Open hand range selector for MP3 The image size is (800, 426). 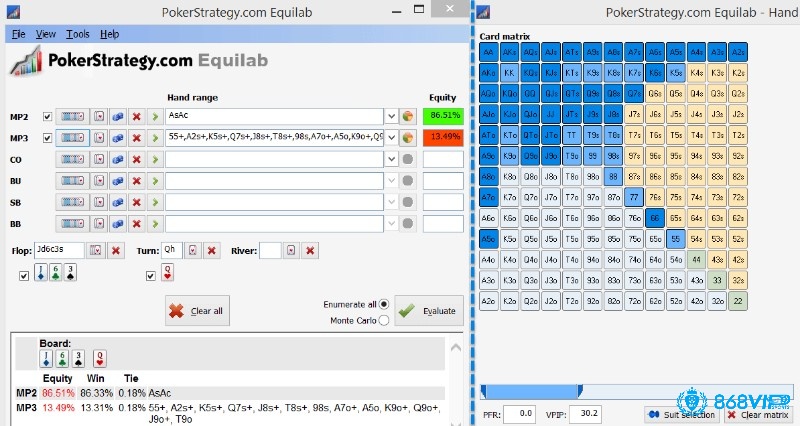72,138
